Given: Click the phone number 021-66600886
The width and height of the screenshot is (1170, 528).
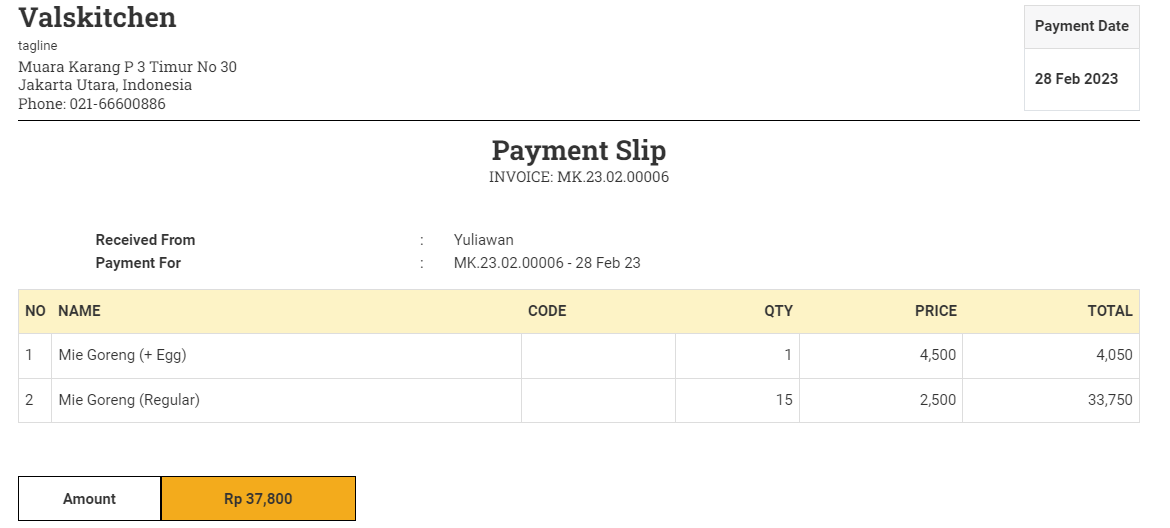Looking at the screenshot, I should 117,104.
